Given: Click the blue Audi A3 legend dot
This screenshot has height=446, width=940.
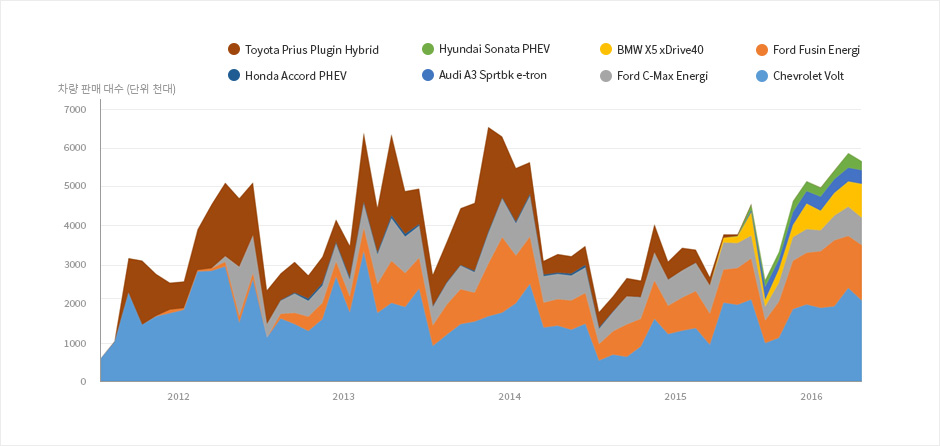Looking at the screenshot, I should pyautogui.click(x=428, y=75).
